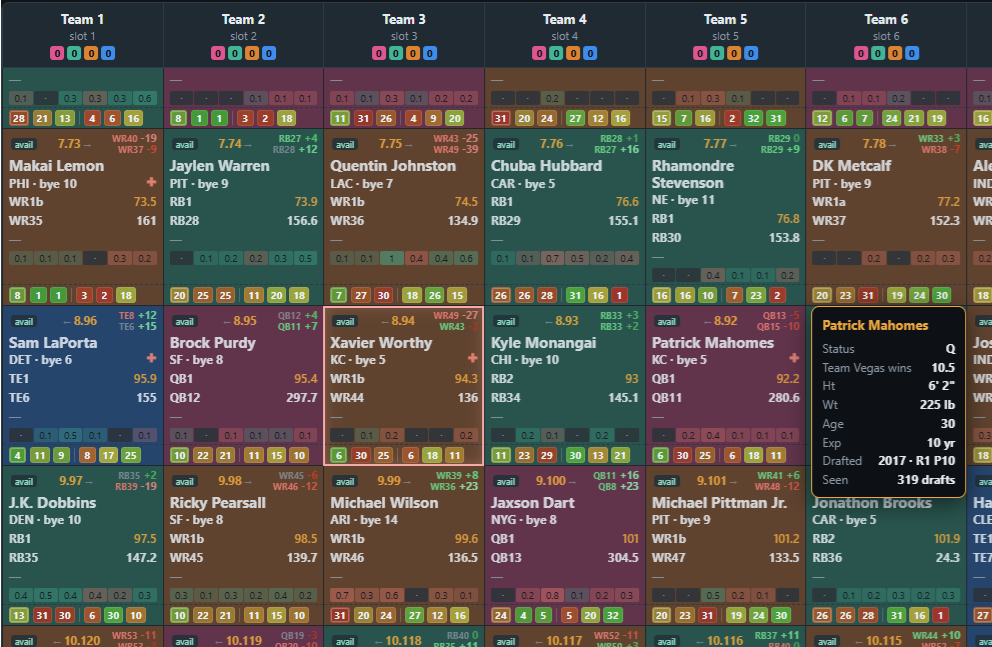The height and width of the screenshot is (647, 992).
Task: Click the player name Quentin Johnston
Action: tap(393, 166)
